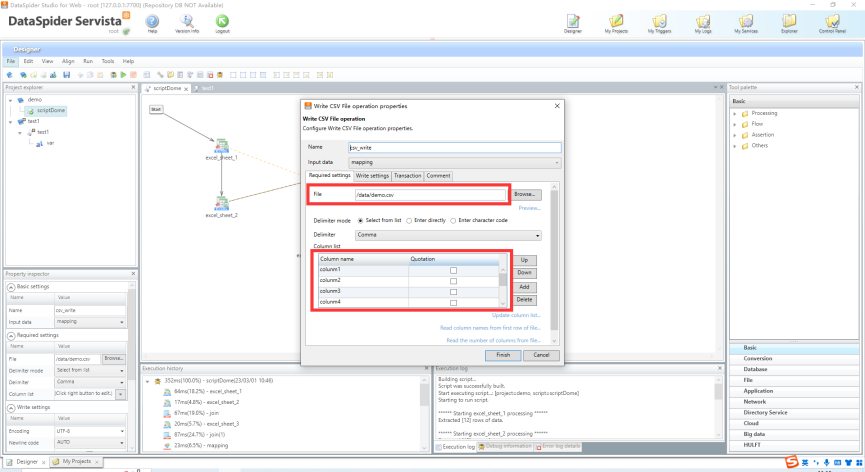Open the My Logs launcher icon
The width and height of the screenshot is (865, 472).
703,22
